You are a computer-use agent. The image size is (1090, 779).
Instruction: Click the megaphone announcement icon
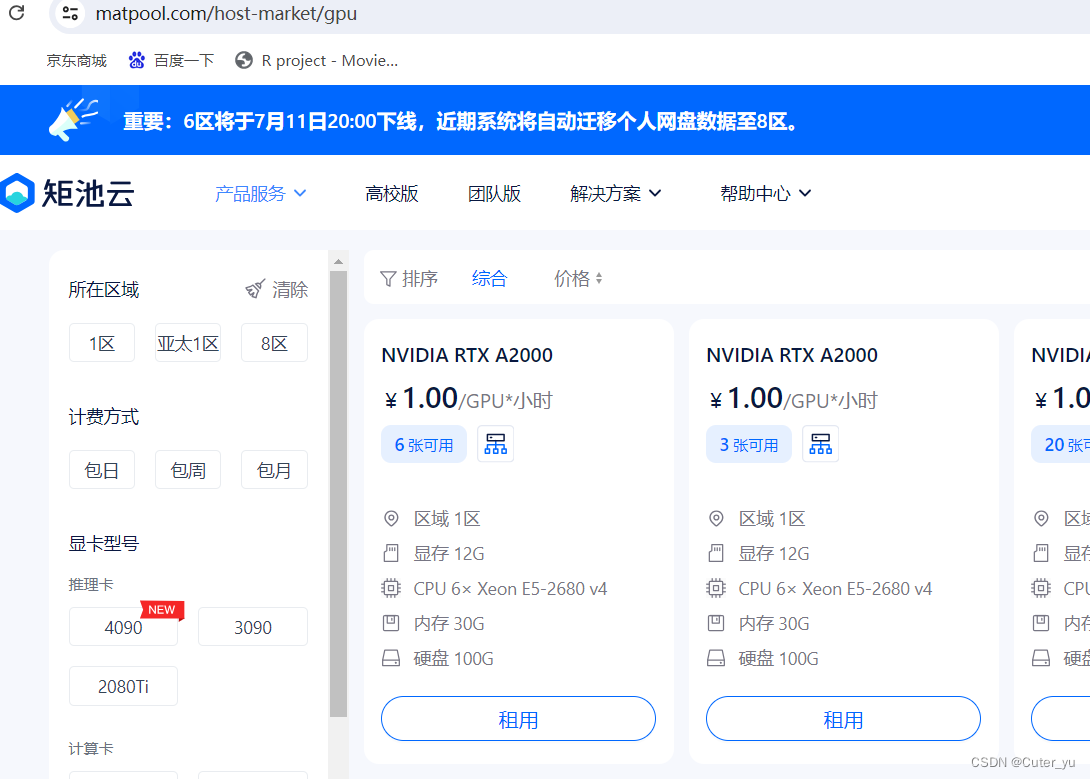(x=73, y=120)
